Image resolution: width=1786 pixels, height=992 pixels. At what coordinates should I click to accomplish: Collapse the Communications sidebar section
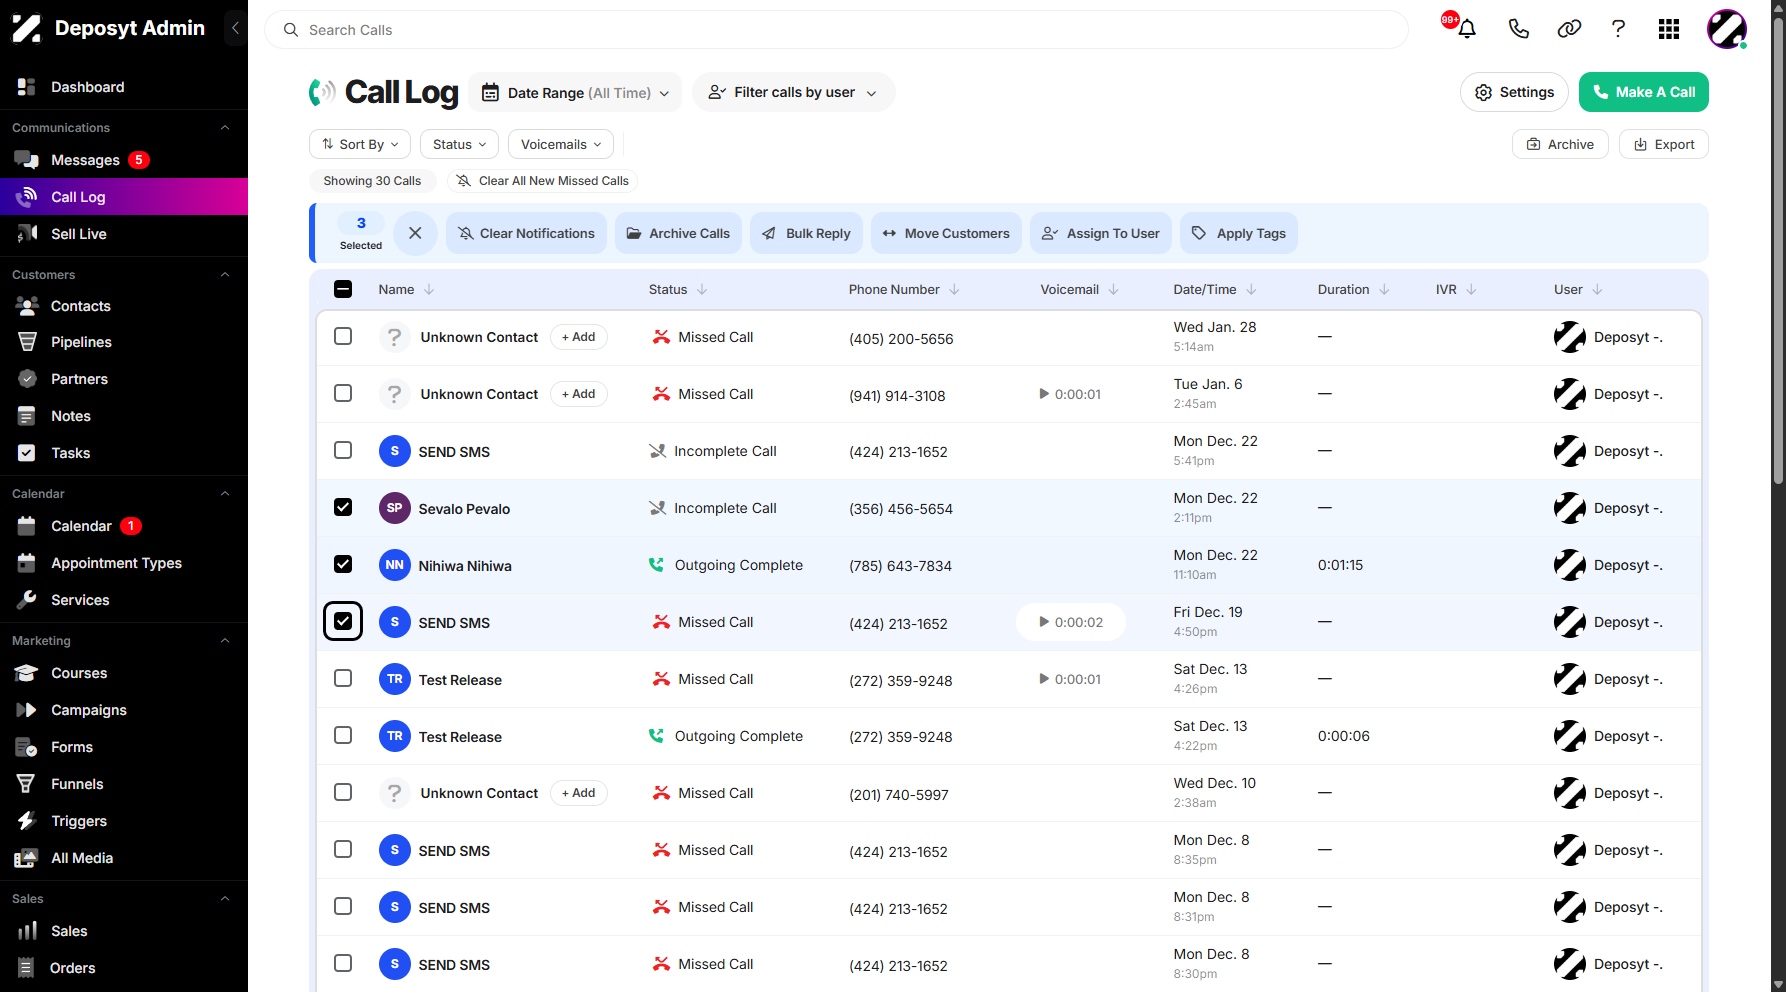coord(225,127)
